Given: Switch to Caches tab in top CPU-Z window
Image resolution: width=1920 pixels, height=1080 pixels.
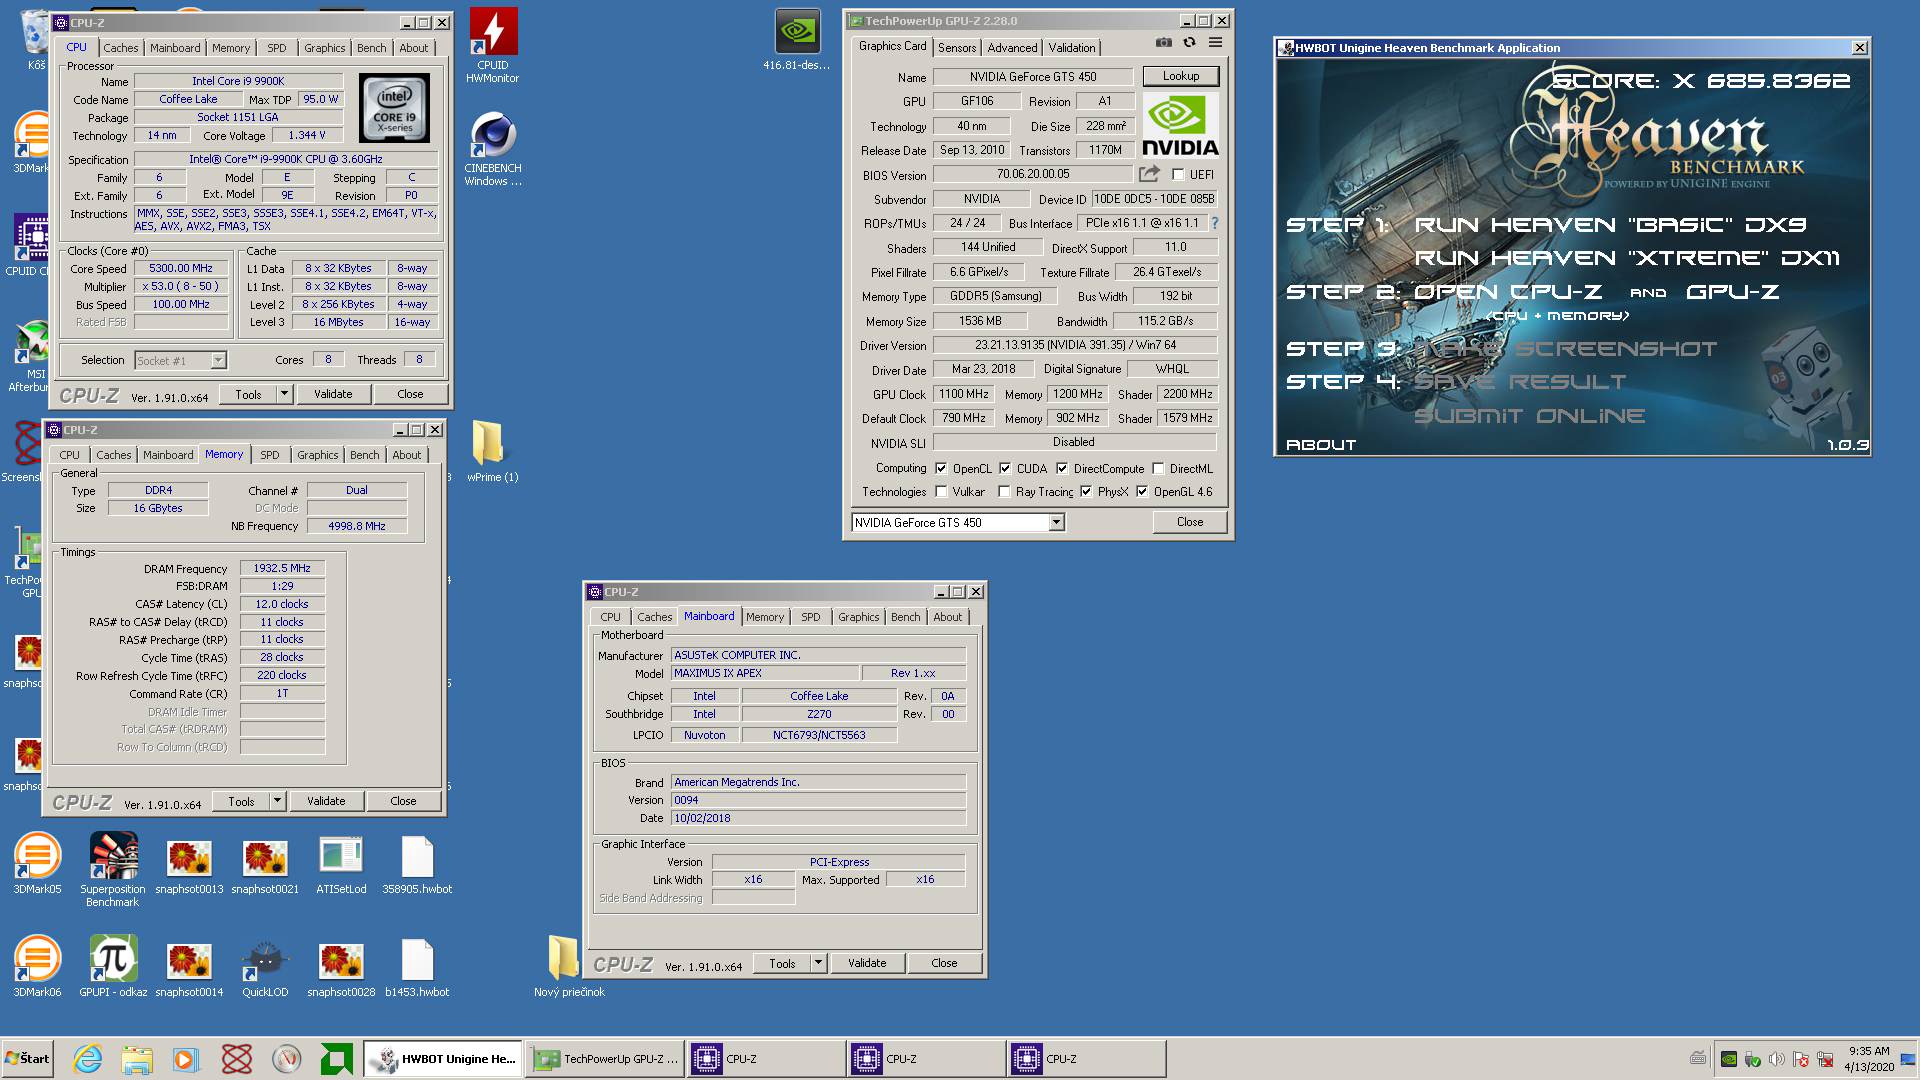Looking at the screenshot, I should 121,48.
